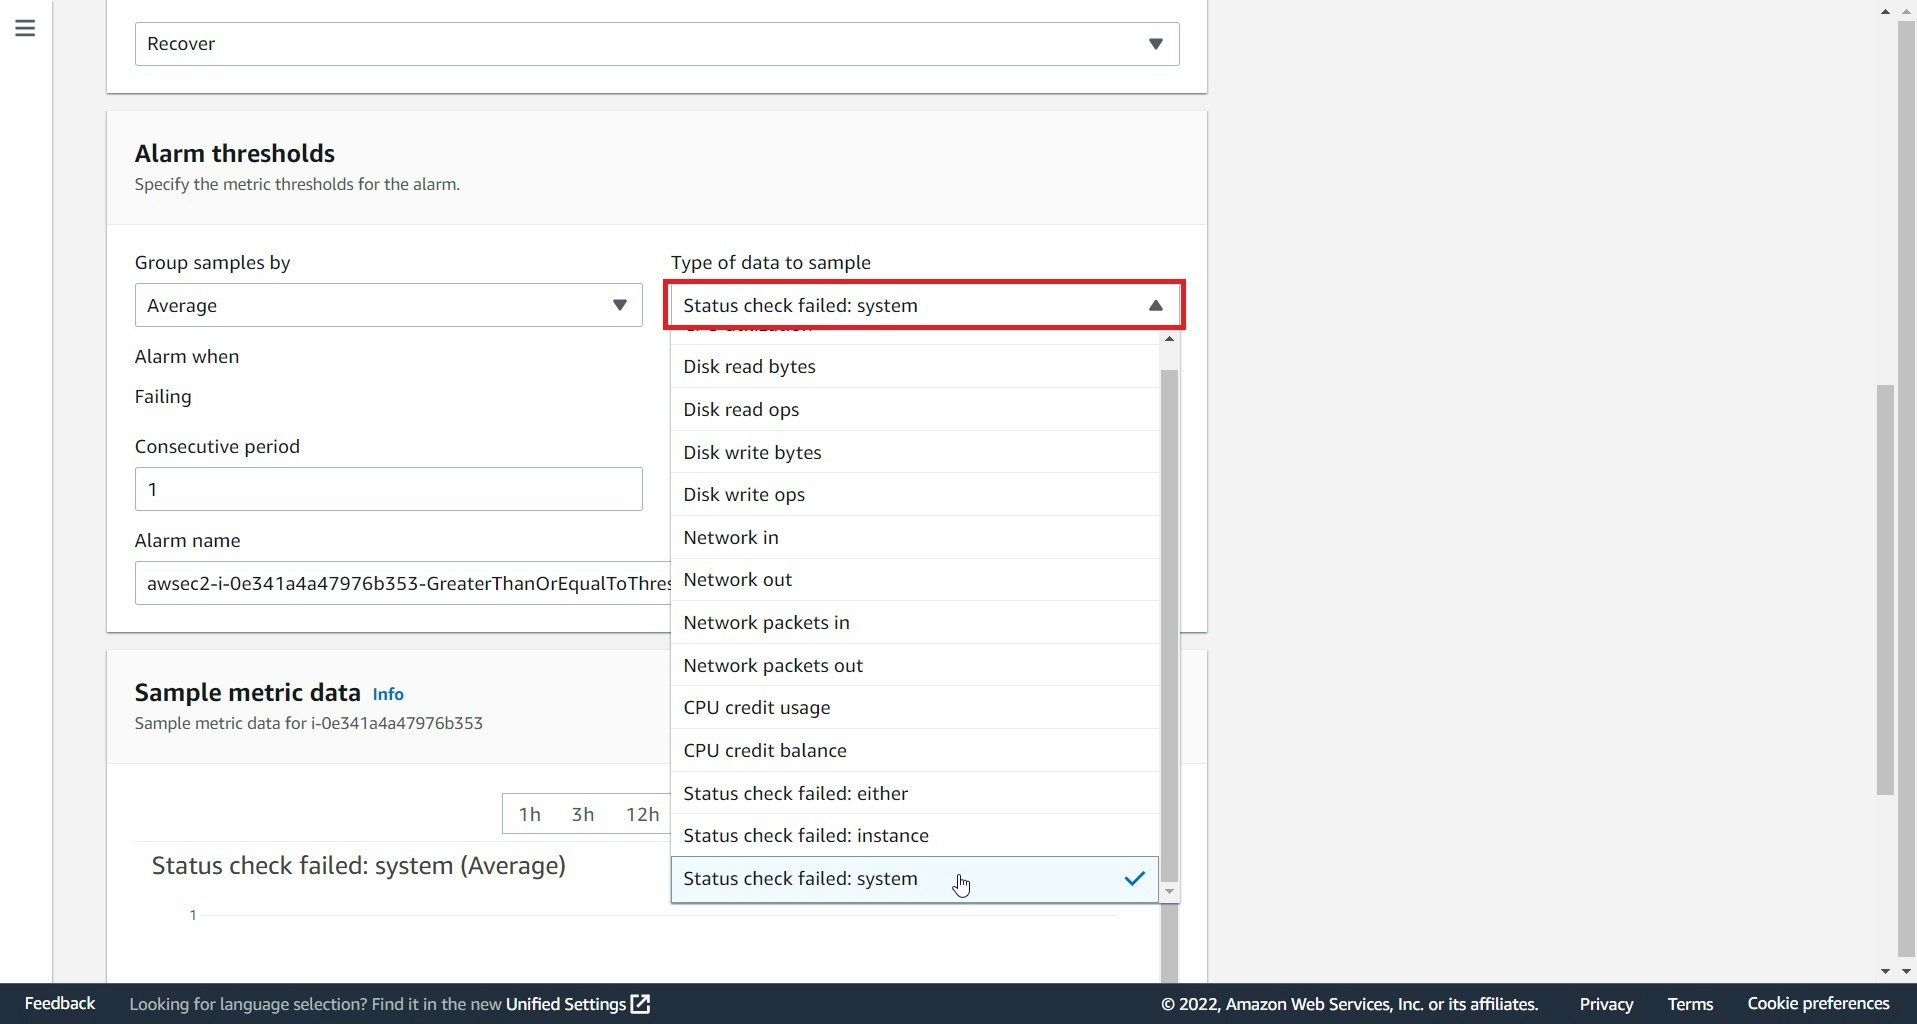The image size is (1917, 1024).
Task: Click the scrollbar down arrow in the metric list
Action: pyautogui.click(x=1169, y=892)
